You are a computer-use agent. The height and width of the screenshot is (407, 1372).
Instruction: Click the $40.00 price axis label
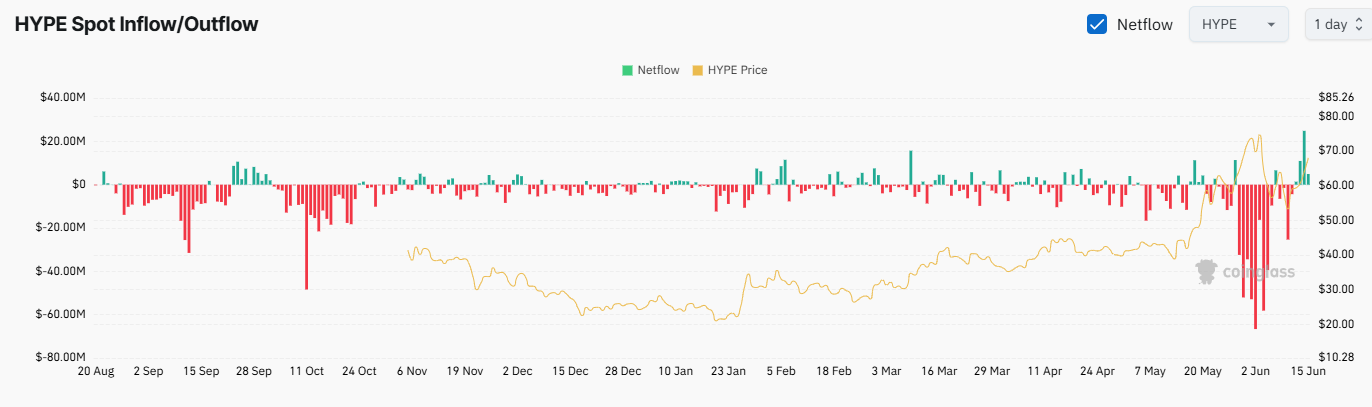(x=1337, y=255)
